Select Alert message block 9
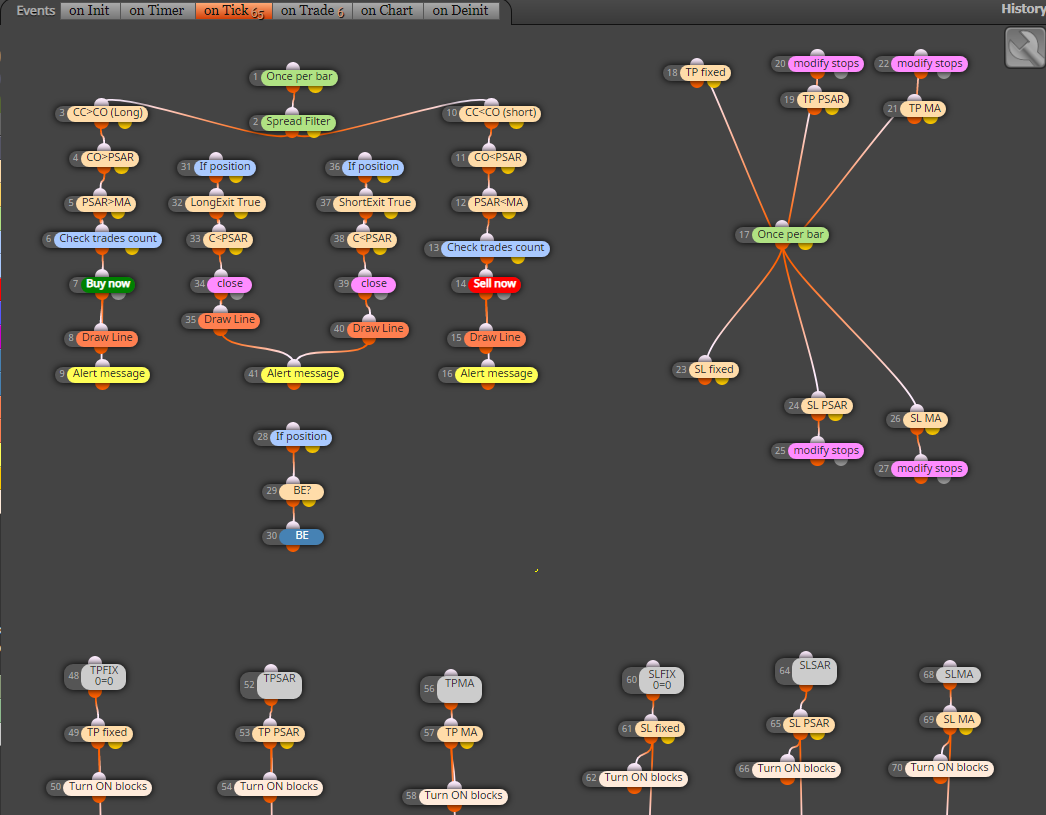This screenshot has height=815, width=1046. [x=109, y=374]
